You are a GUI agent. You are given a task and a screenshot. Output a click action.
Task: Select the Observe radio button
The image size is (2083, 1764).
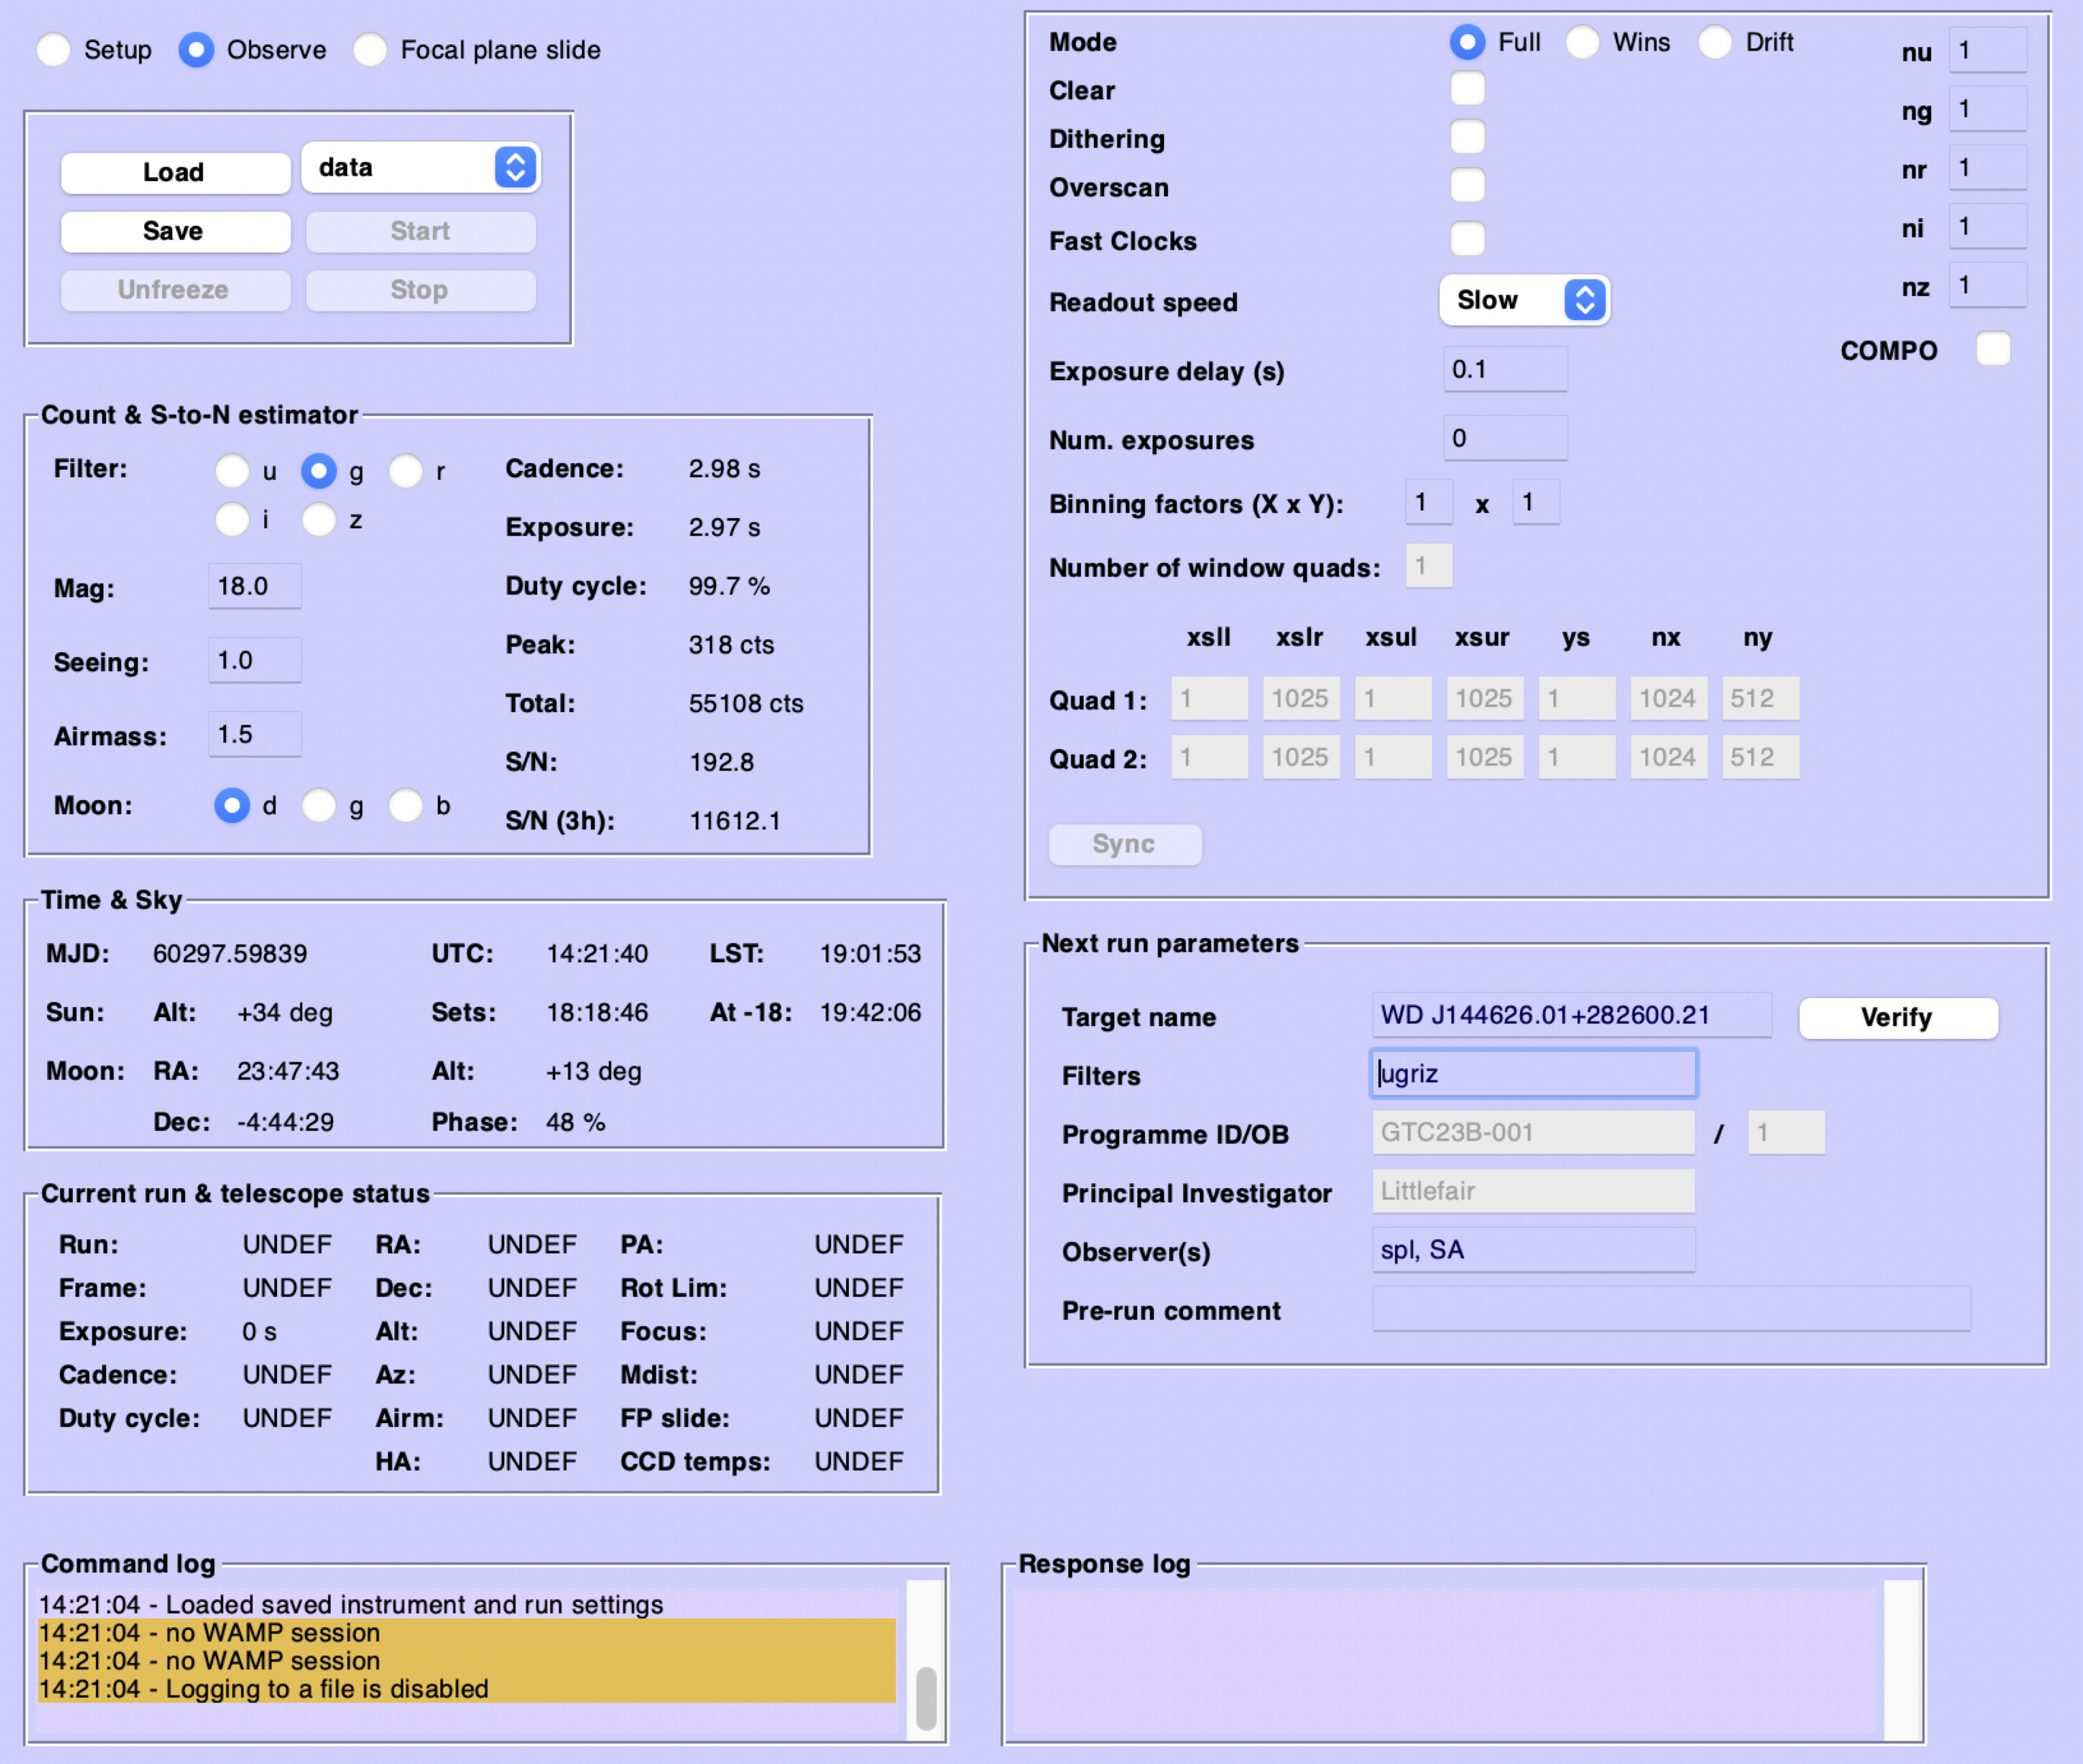pyautogui.click(x=196, y=50)
